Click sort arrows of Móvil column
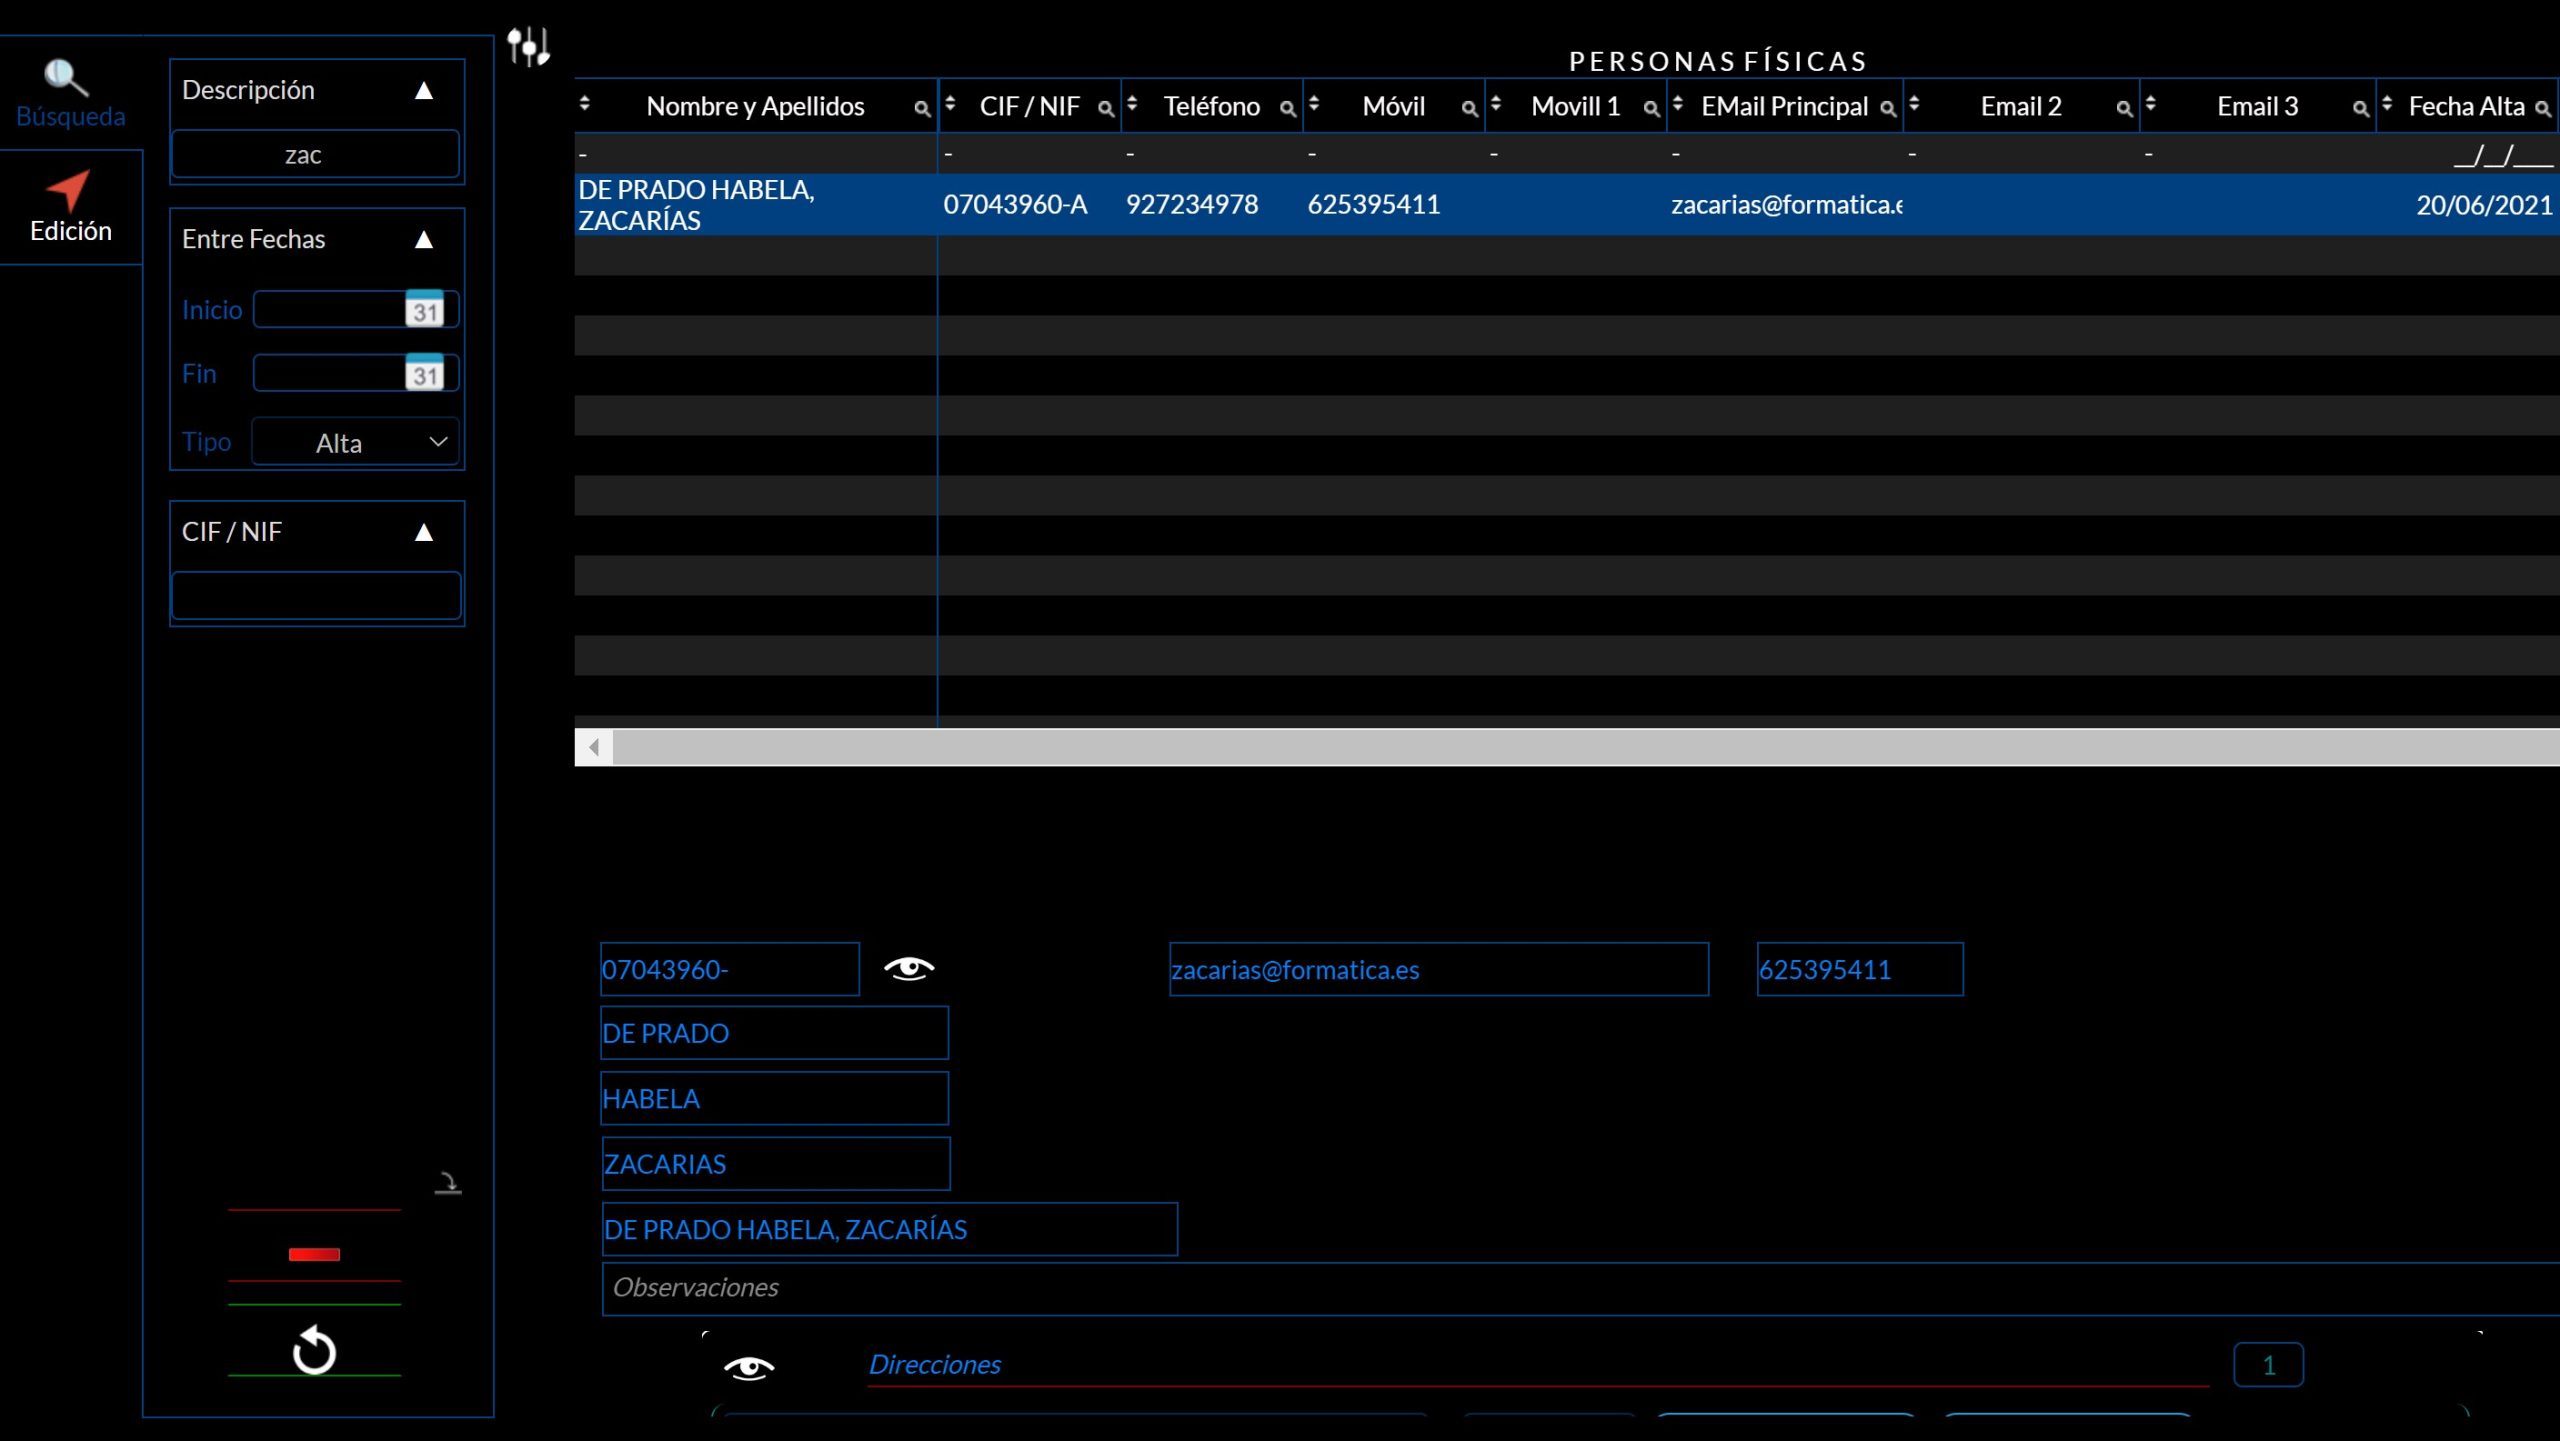 point(1315,103)
